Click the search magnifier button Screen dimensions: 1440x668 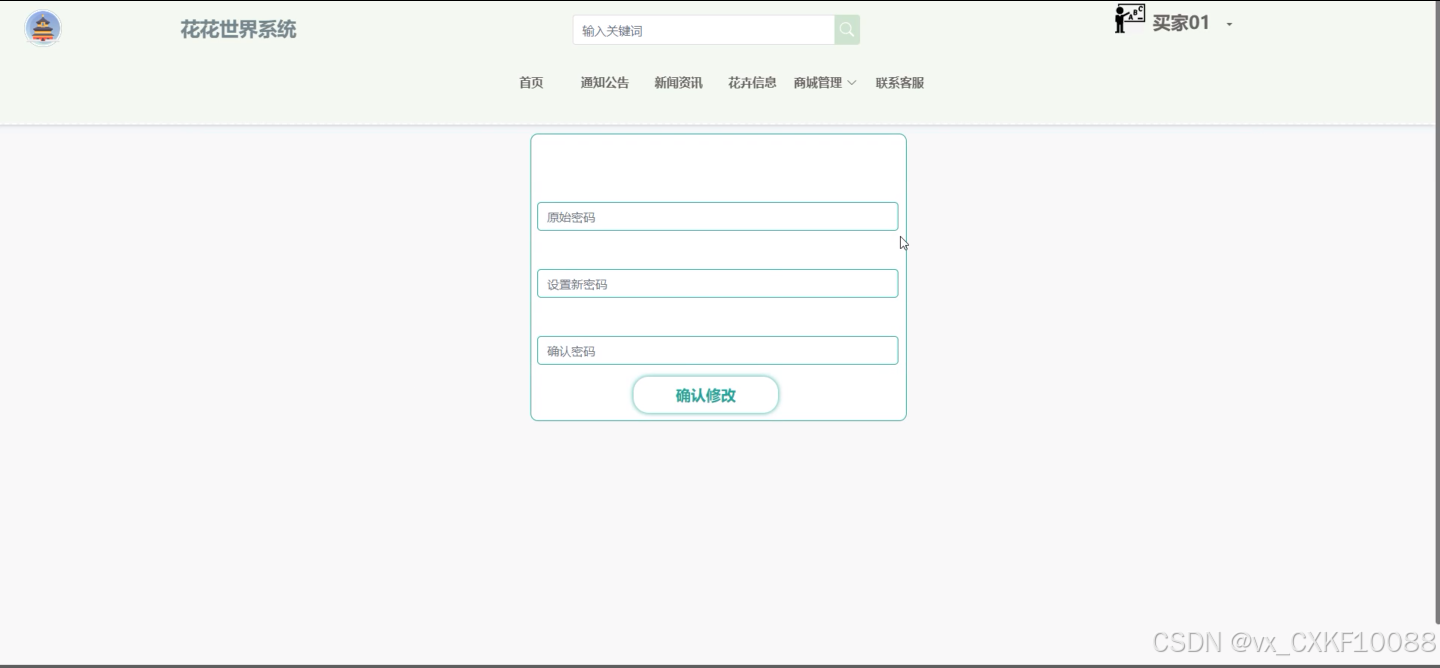pyautogui.click(x=847, y=30)
